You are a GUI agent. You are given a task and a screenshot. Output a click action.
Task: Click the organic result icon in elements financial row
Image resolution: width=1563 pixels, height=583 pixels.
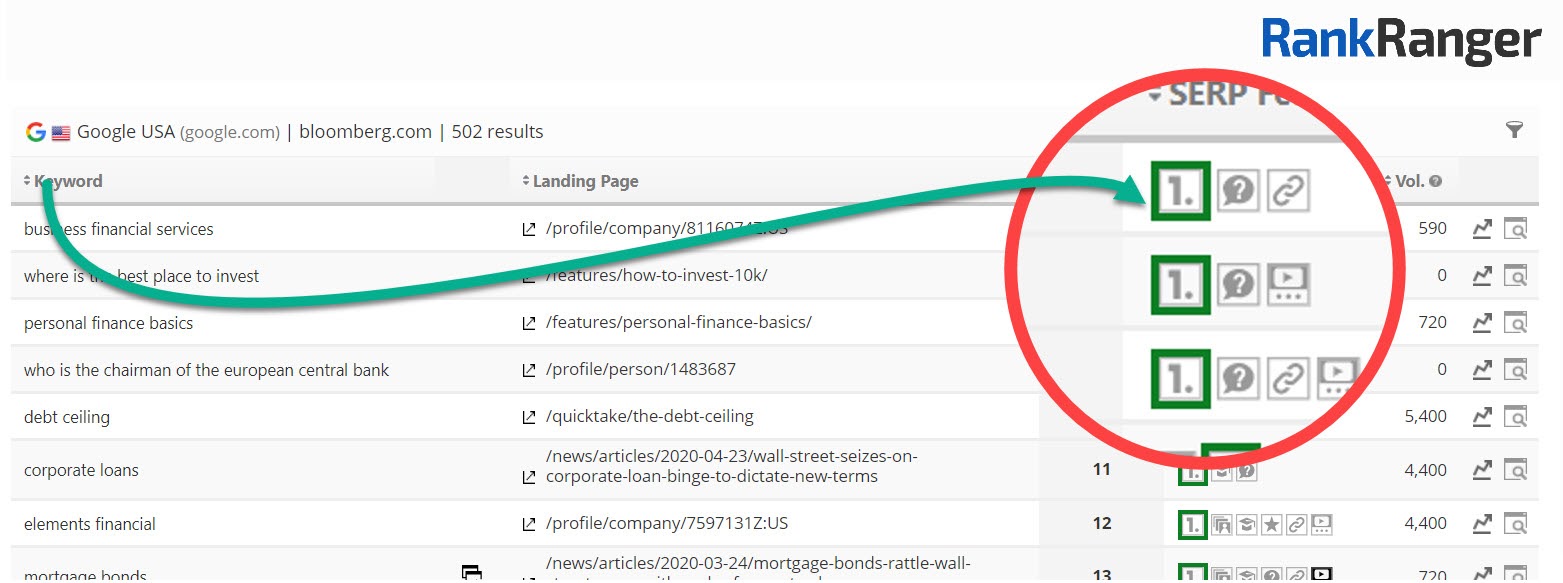point(1192,523)
